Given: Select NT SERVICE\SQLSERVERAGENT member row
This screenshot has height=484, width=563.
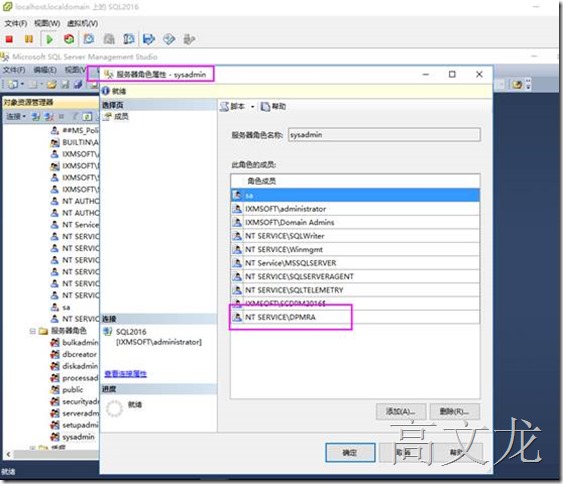Looking at the screenshot, I should (x=355, y=277).
